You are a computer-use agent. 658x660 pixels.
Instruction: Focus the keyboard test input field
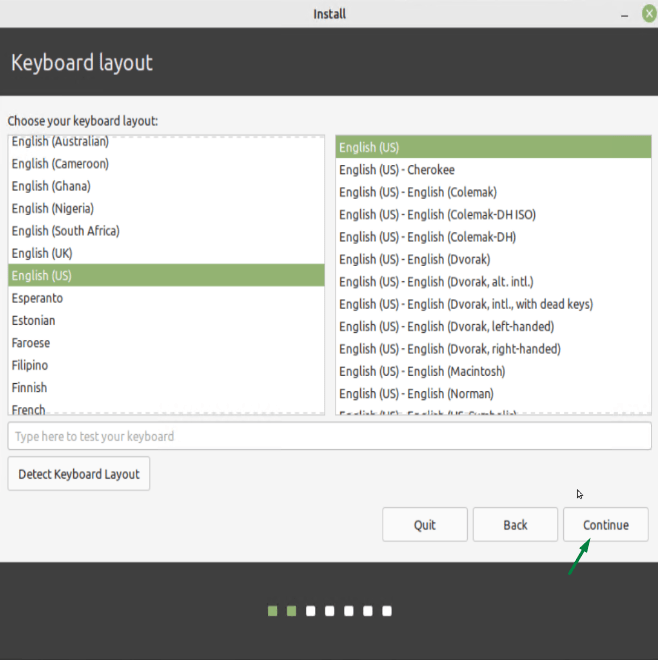329,436
